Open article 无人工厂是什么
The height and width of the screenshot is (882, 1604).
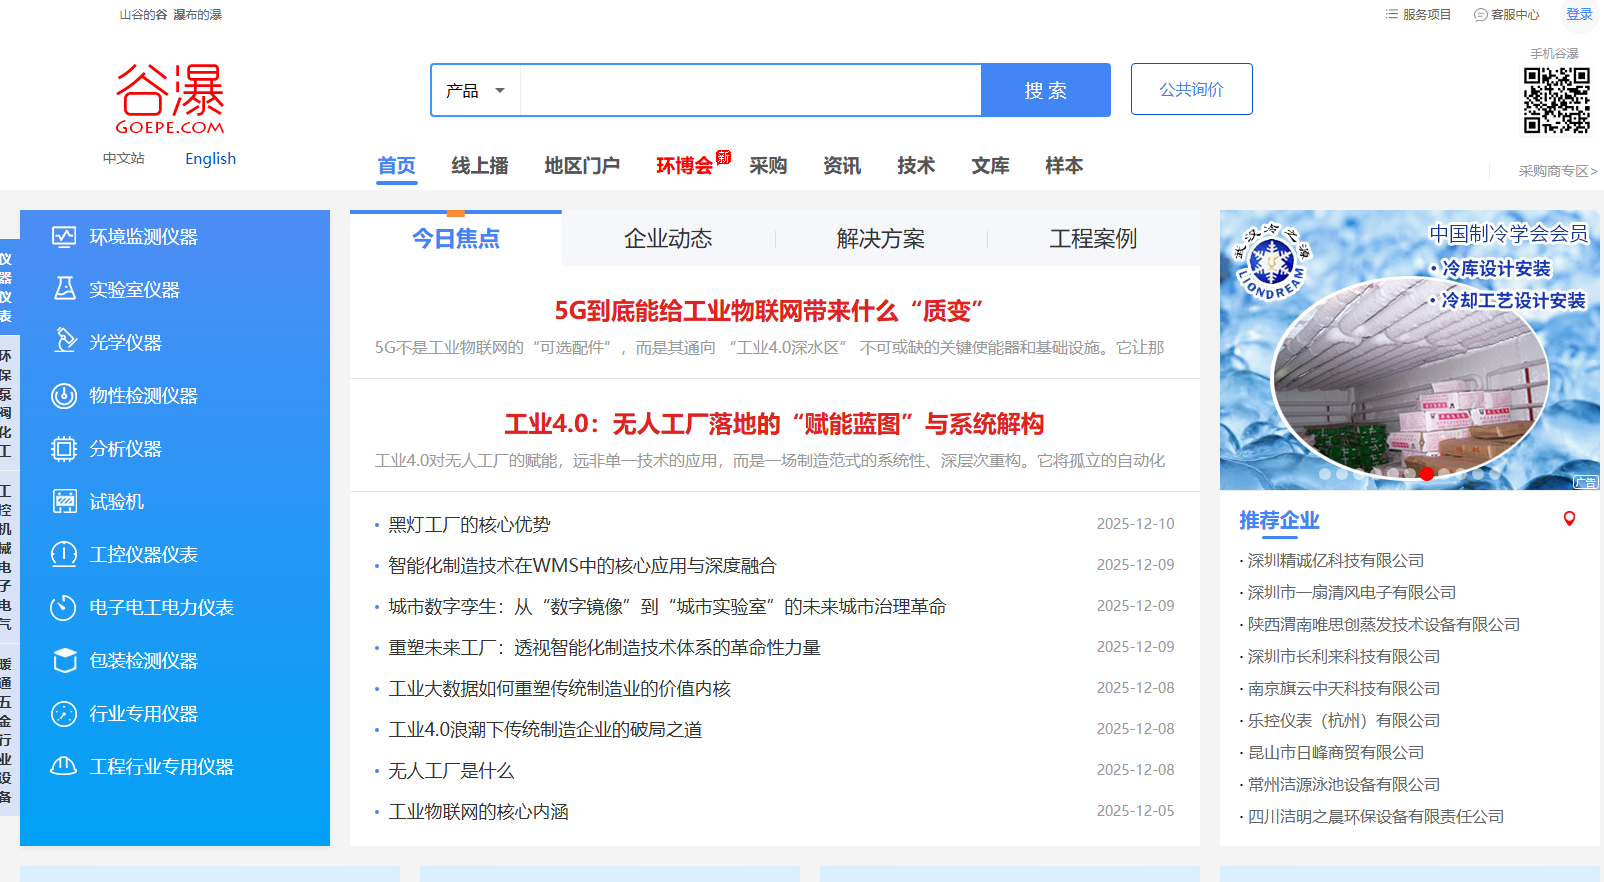coord(451,771)
